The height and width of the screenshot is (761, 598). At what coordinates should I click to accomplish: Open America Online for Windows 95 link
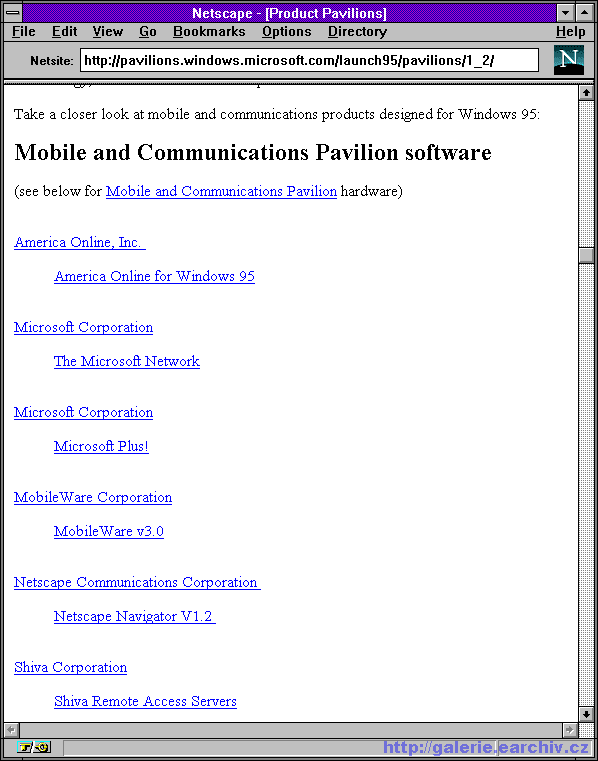point(154,276)
